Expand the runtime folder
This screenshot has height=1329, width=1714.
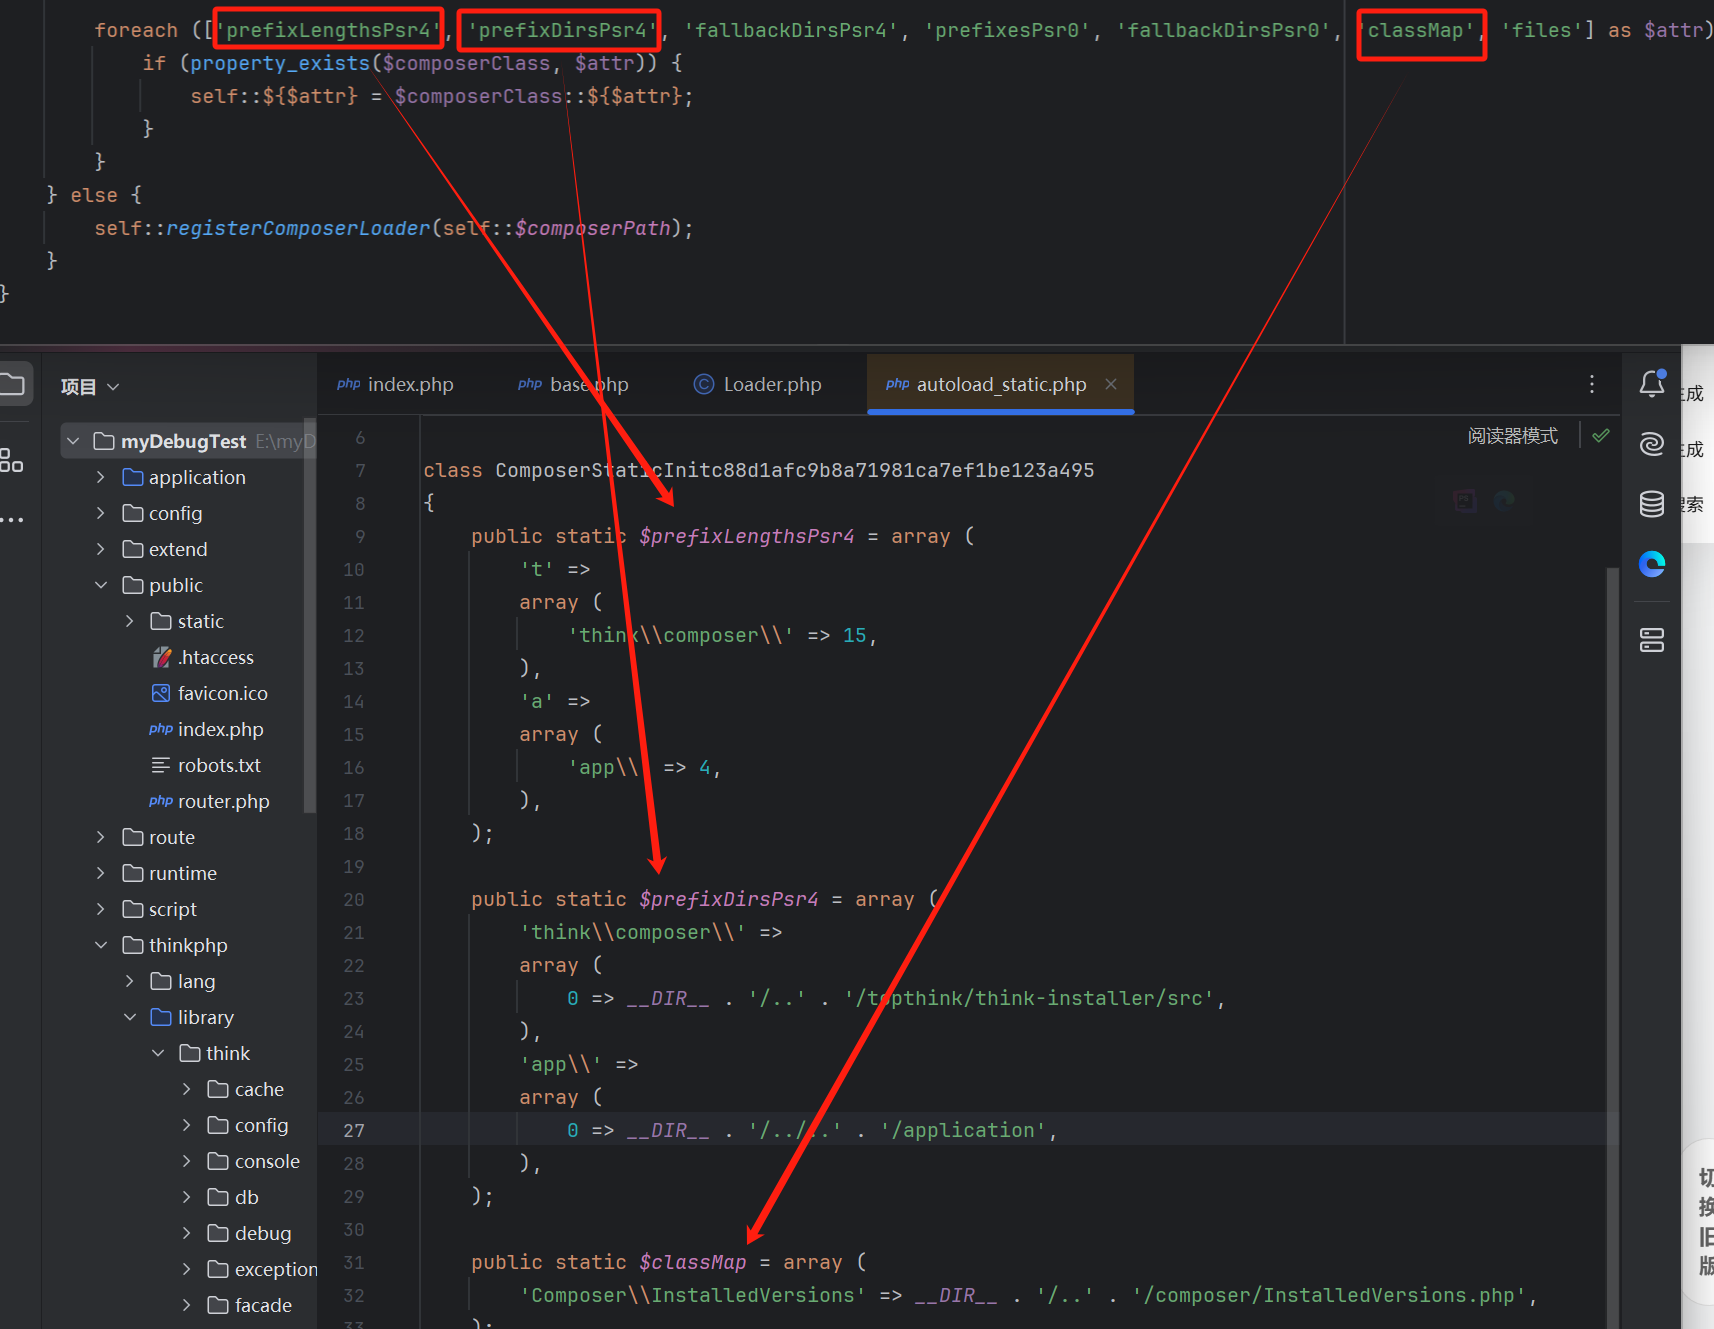pyautogui.click(x=100, y=873)
